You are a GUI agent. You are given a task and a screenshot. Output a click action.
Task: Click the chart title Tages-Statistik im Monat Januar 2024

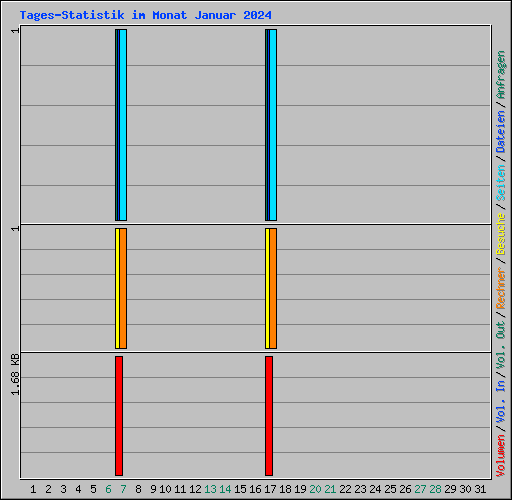[146, 15]
